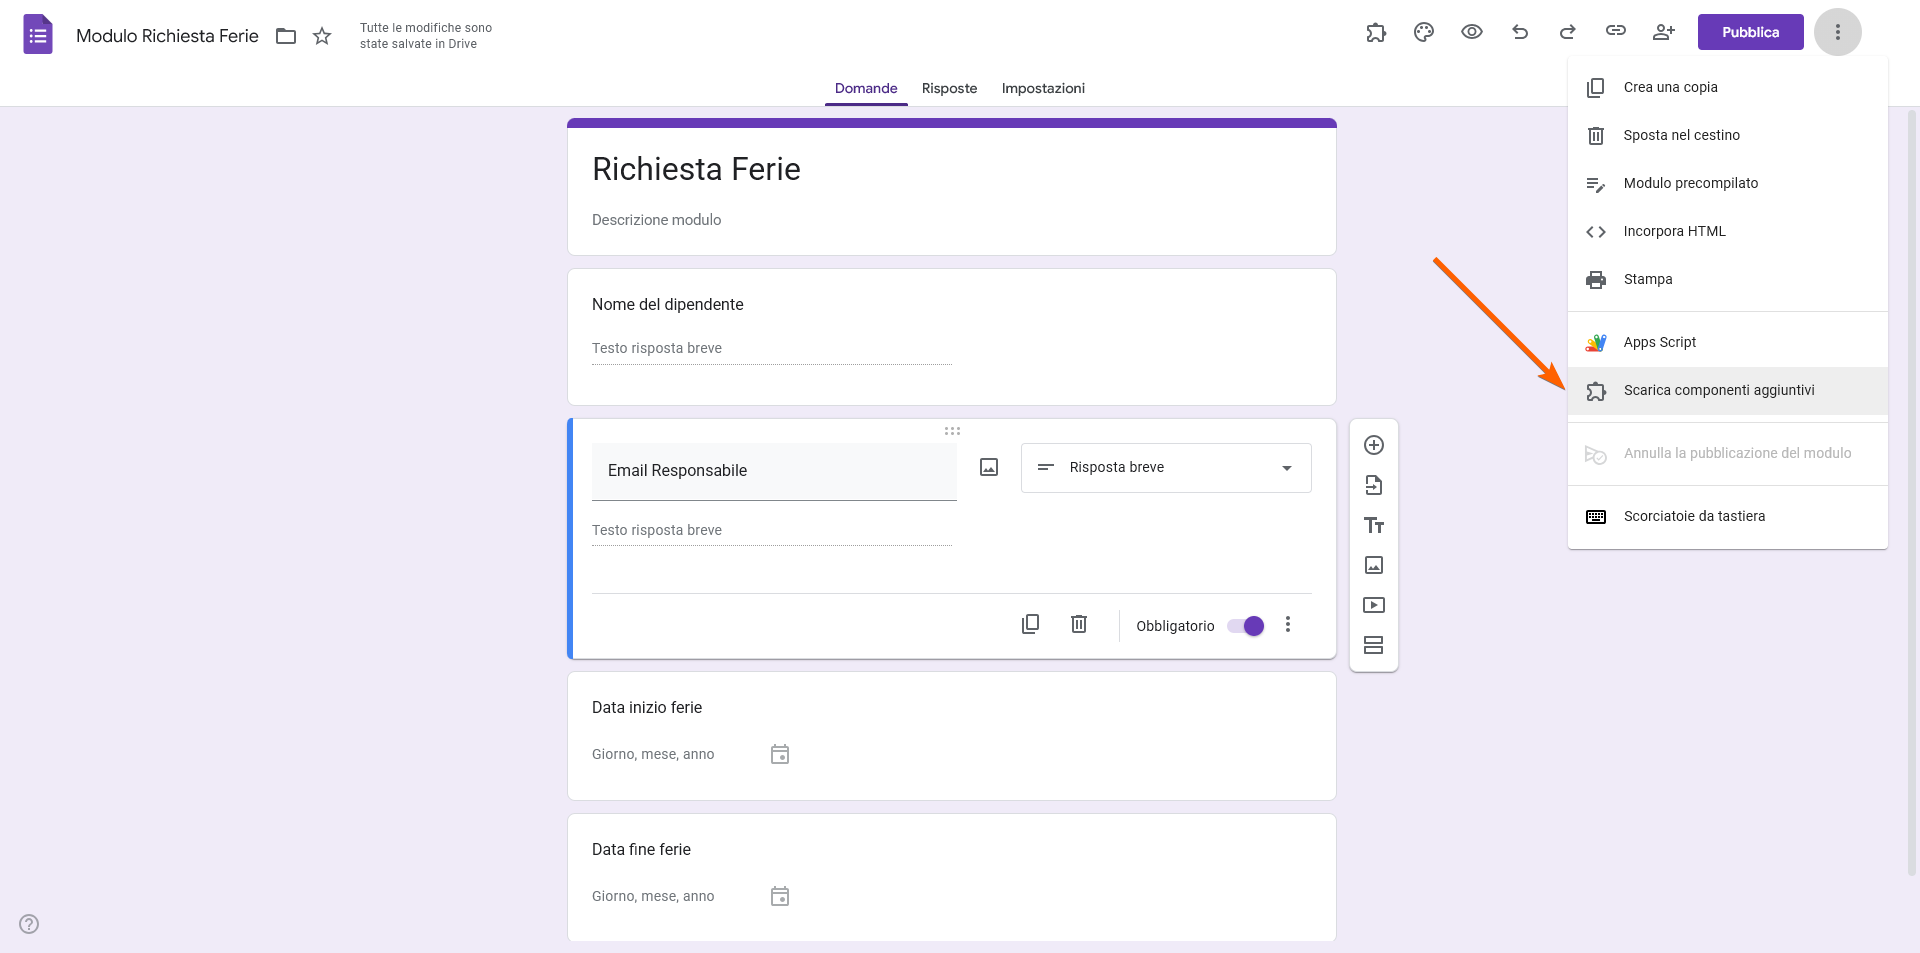Add an image to the Email Responsabile question
1920x953 pixels.
(988, 467)
